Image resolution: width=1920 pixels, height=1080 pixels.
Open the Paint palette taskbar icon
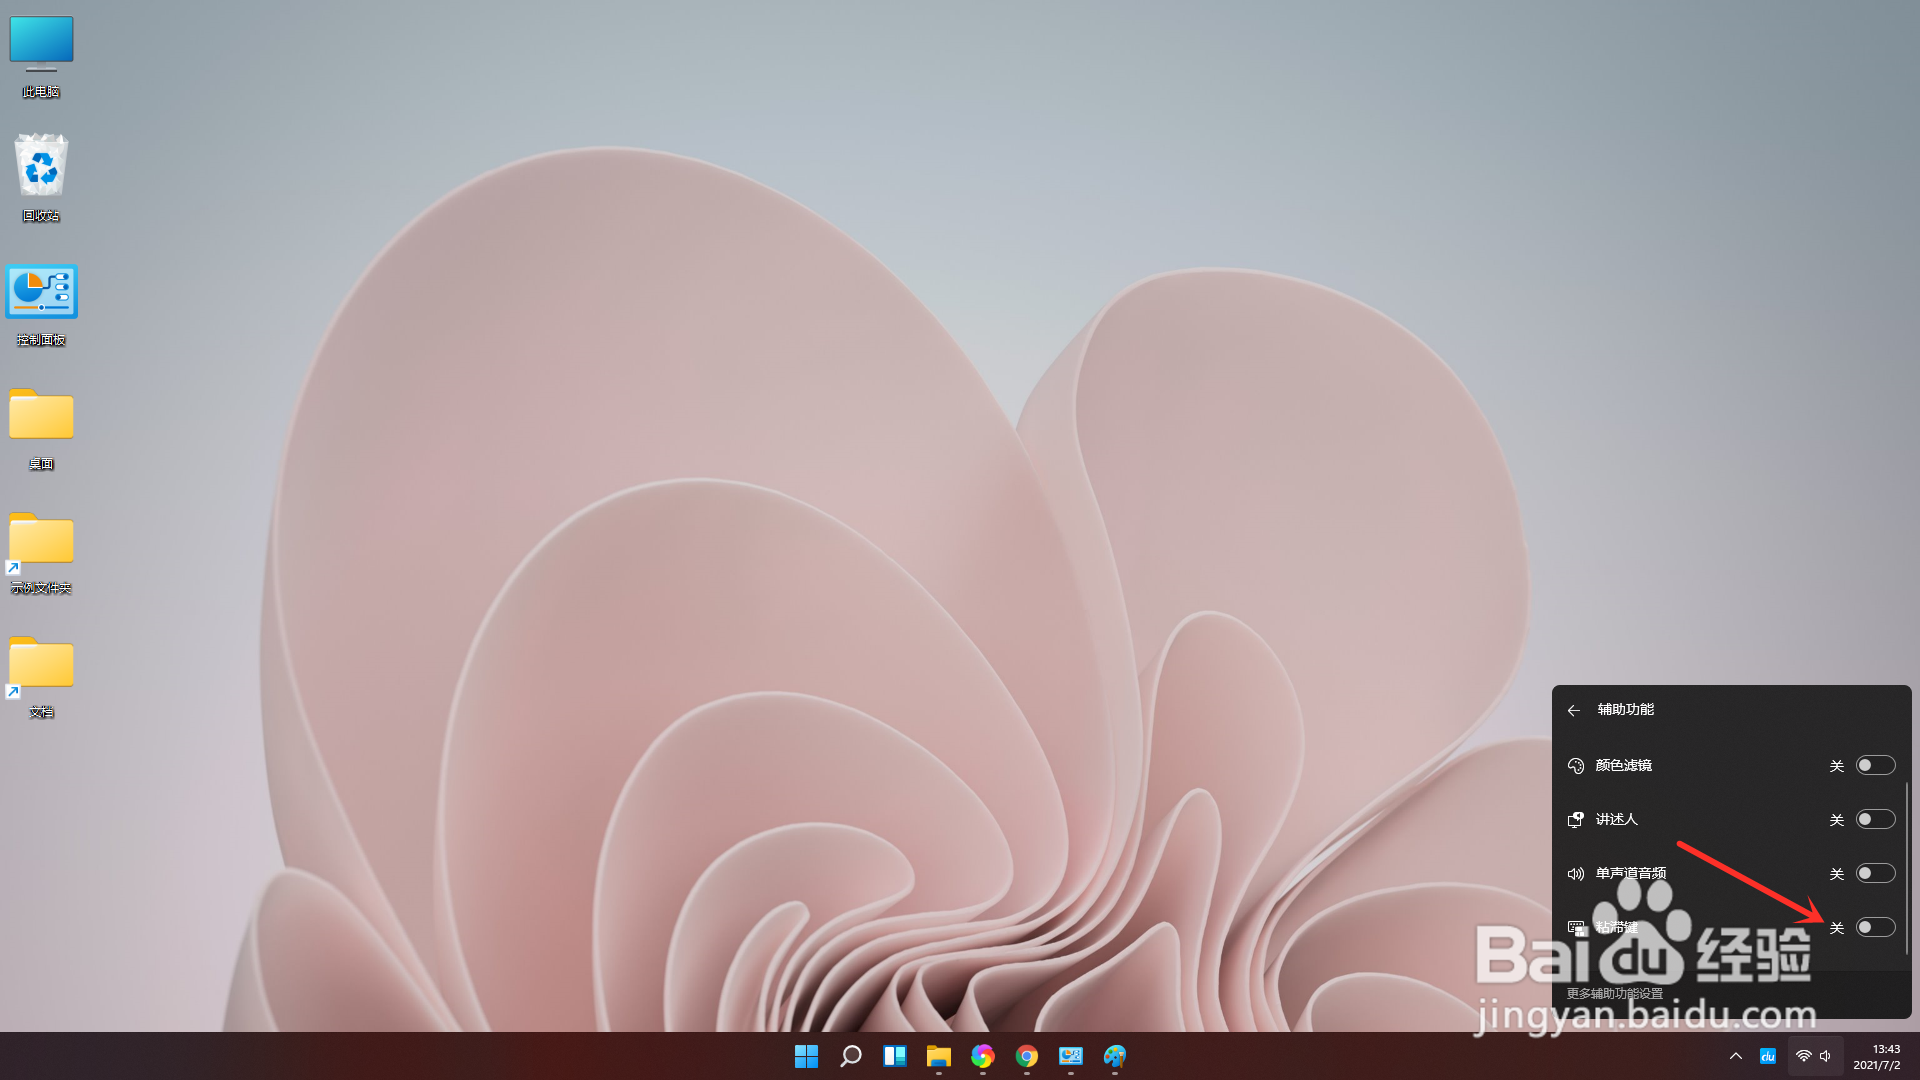tap(1115, 1056)
